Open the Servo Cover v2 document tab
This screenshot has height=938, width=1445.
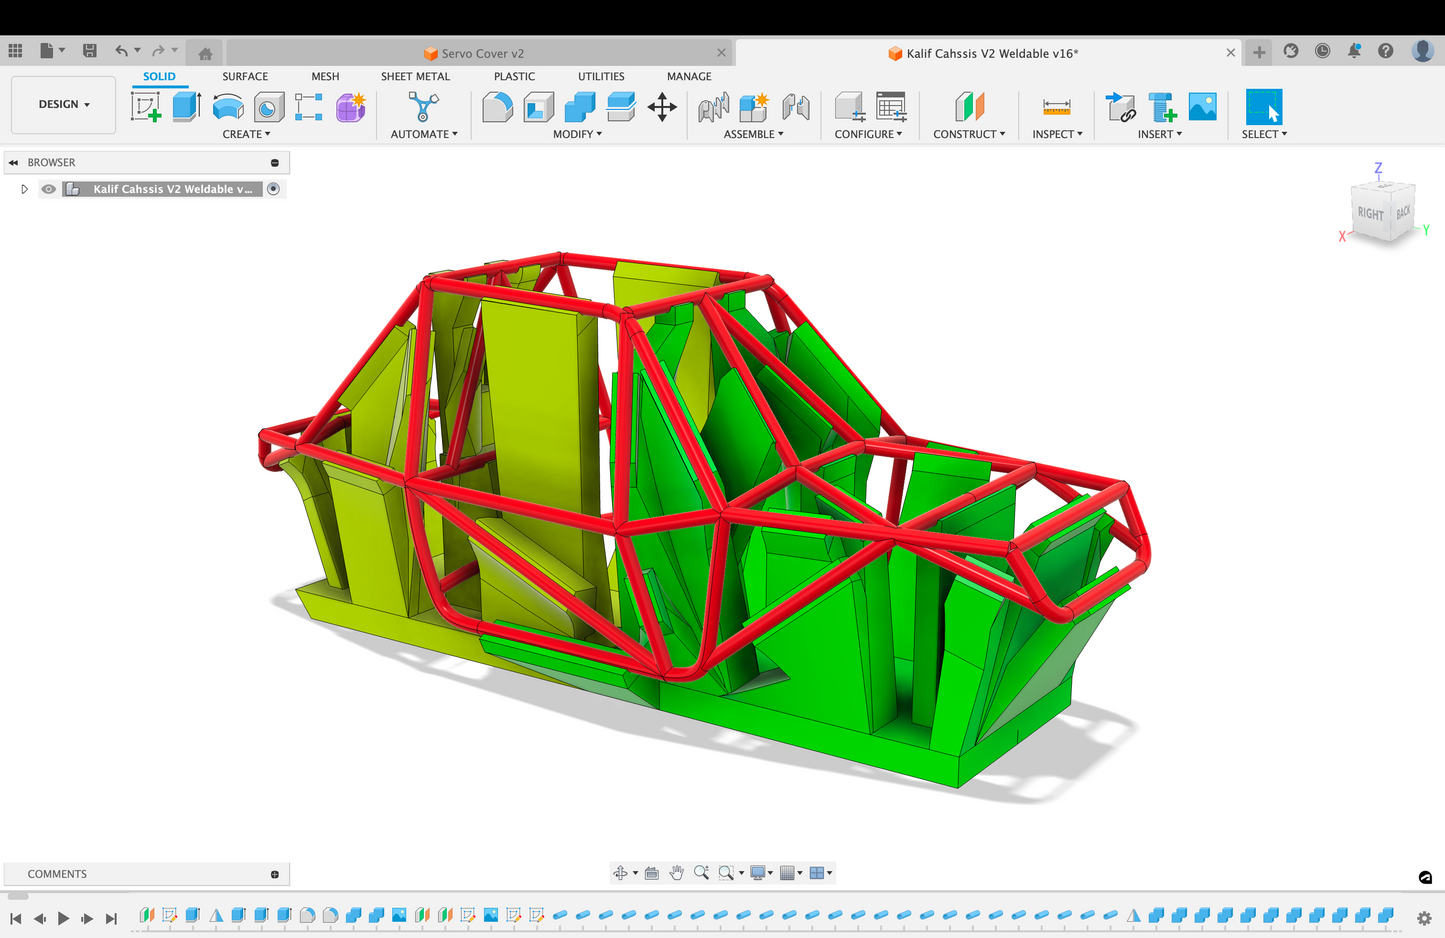point(482,53)
